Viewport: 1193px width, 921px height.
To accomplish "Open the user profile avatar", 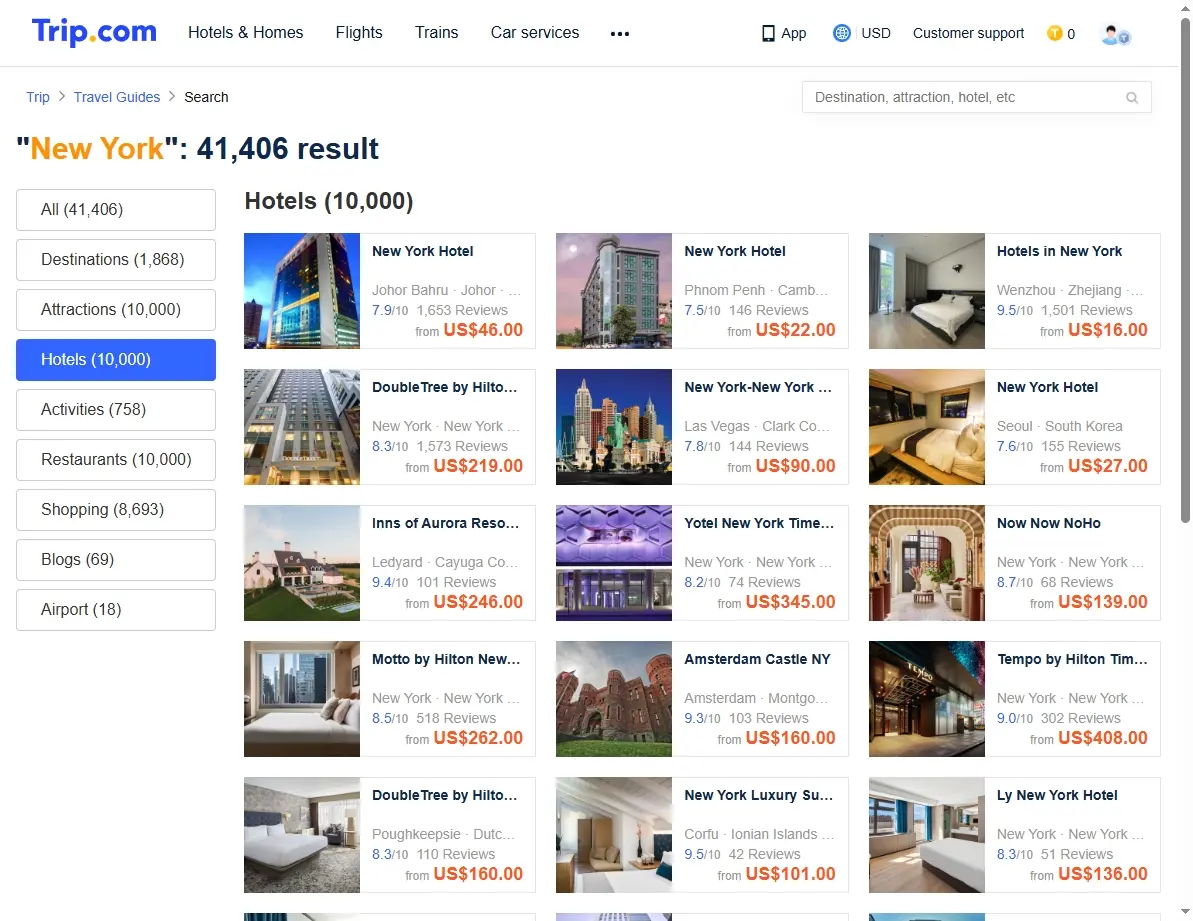I will click(x=1115, y=34).
